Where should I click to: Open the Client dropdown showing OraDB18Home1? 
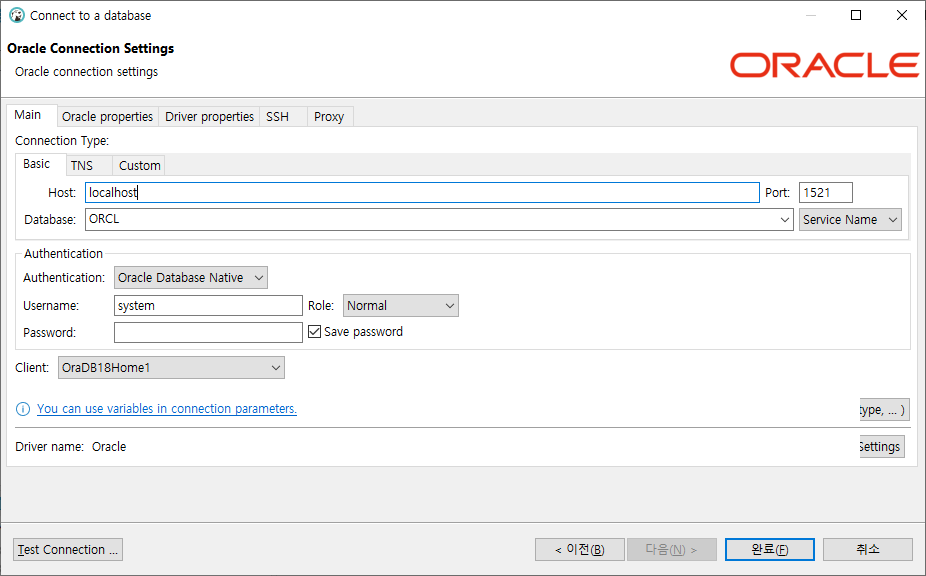pos(171,367)
